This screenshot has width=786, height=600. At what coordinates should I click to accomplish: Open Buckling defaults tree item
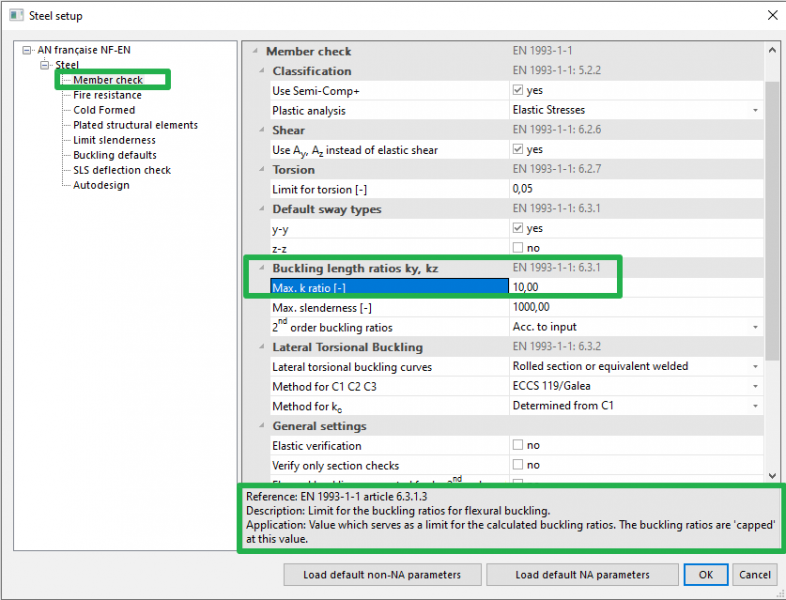(x=114, y=155)
